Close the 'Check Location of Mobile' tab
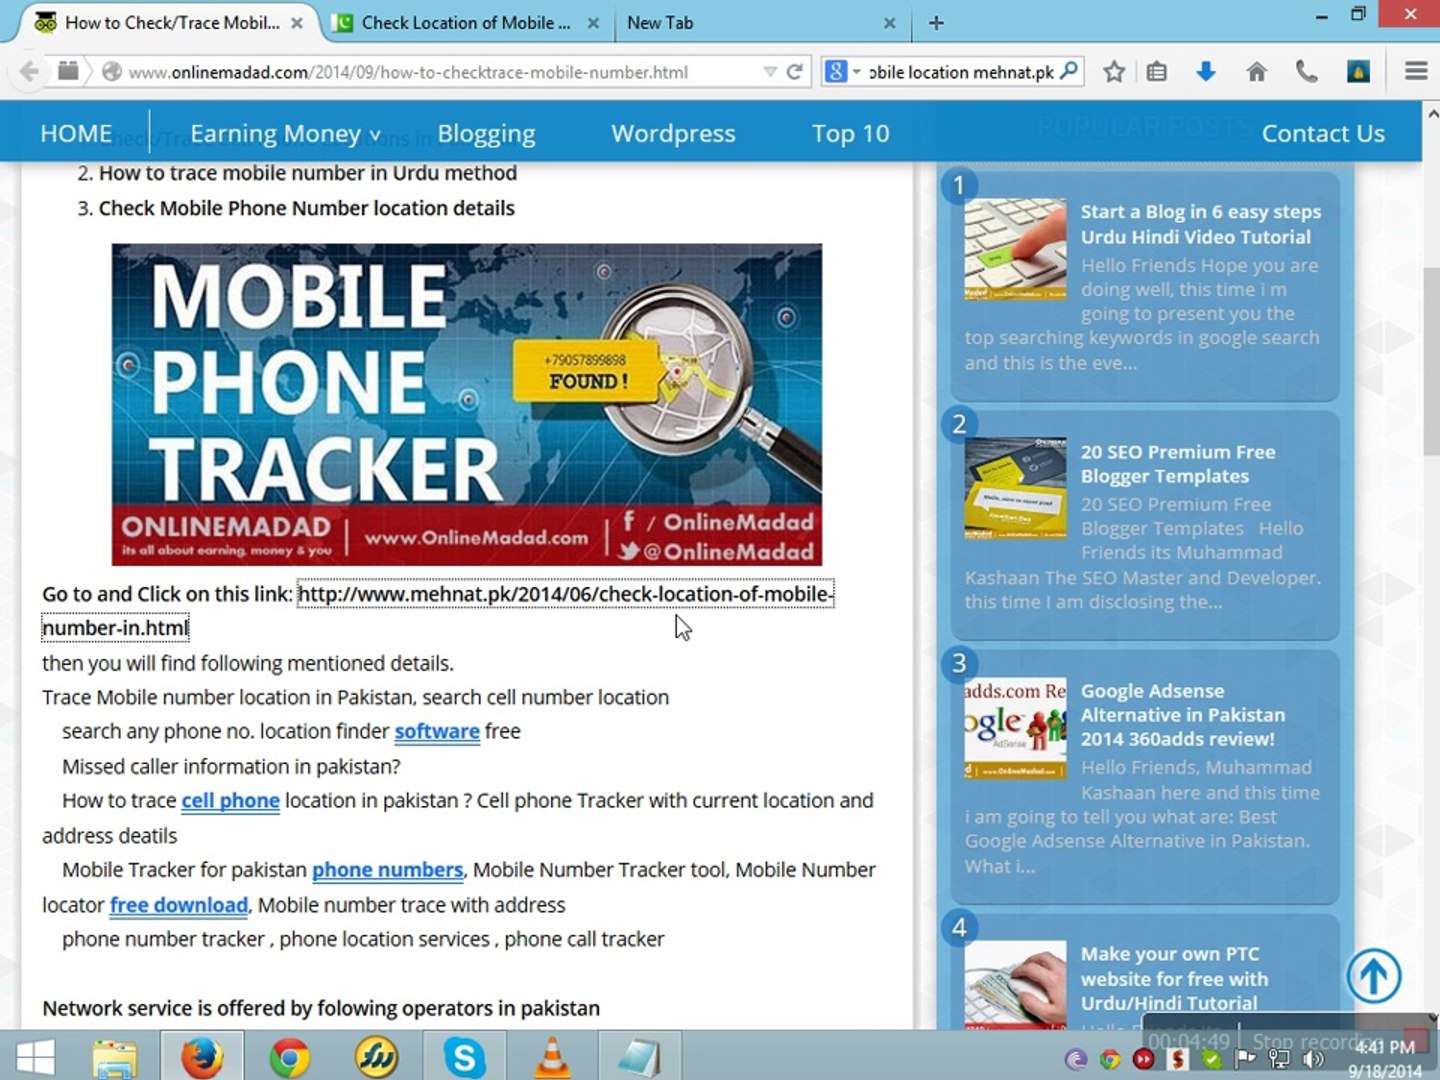 (593, 22)
